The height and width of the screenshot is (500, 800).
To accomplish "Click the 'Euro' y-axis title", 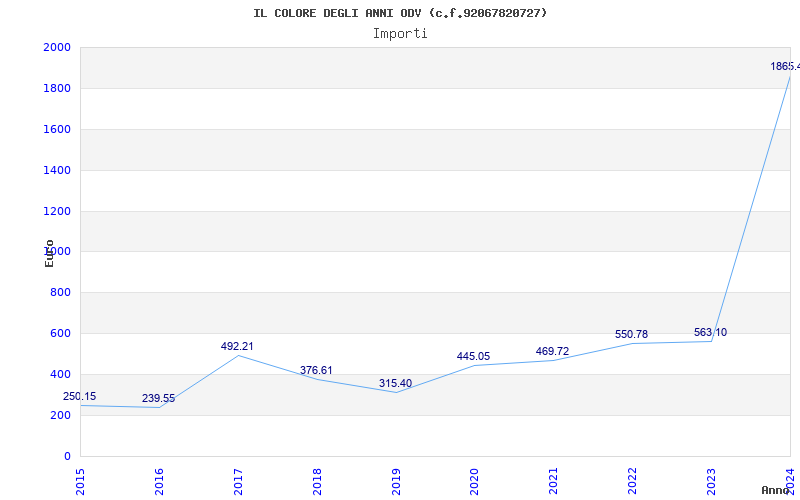I will point(49,253).
